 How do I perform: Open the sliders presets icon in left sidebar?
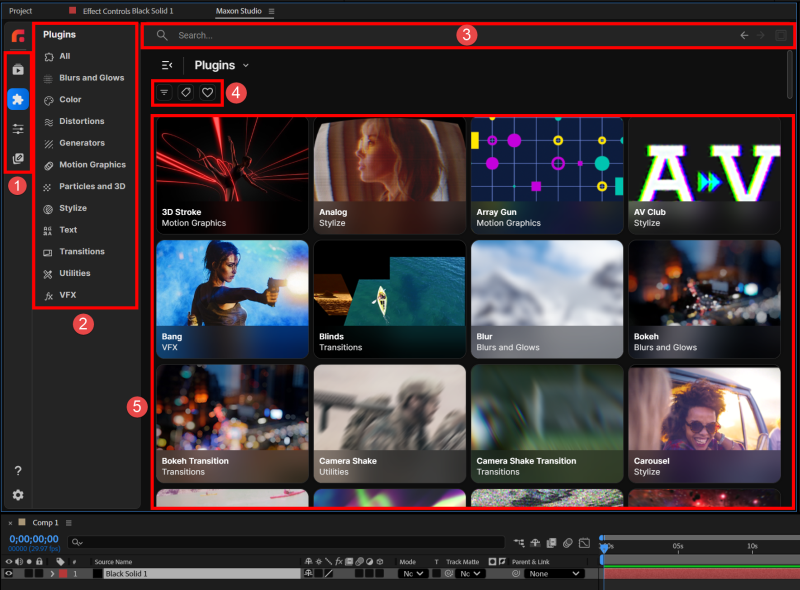(17, 129)
